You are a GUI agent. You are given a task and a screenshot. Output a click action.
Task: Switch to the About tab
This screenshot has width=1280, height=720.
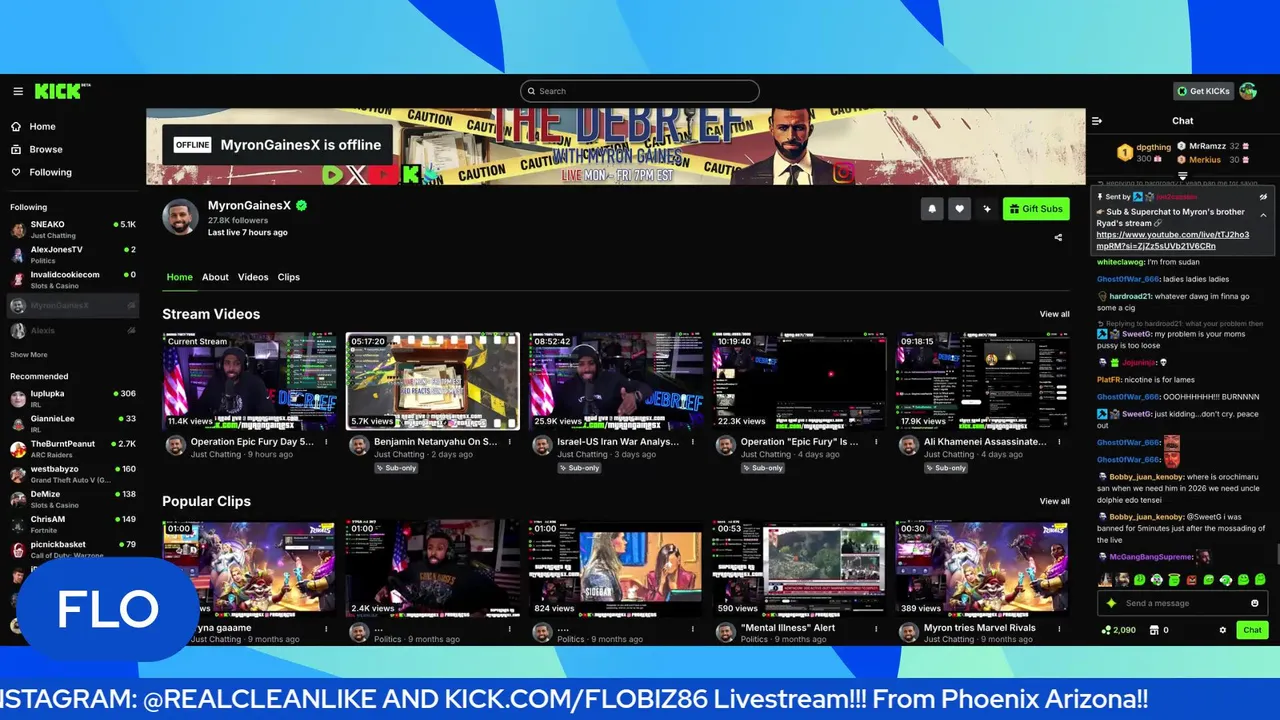tap(215, 277)
